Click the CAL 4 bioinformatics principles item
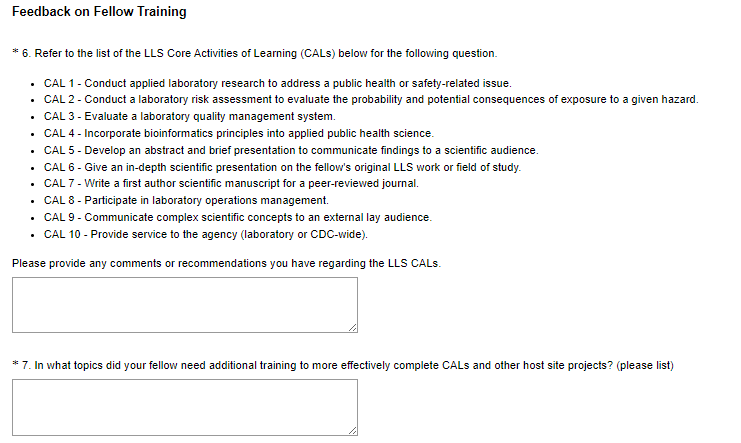This screenshot has height=443, width=741. [238, 133]
